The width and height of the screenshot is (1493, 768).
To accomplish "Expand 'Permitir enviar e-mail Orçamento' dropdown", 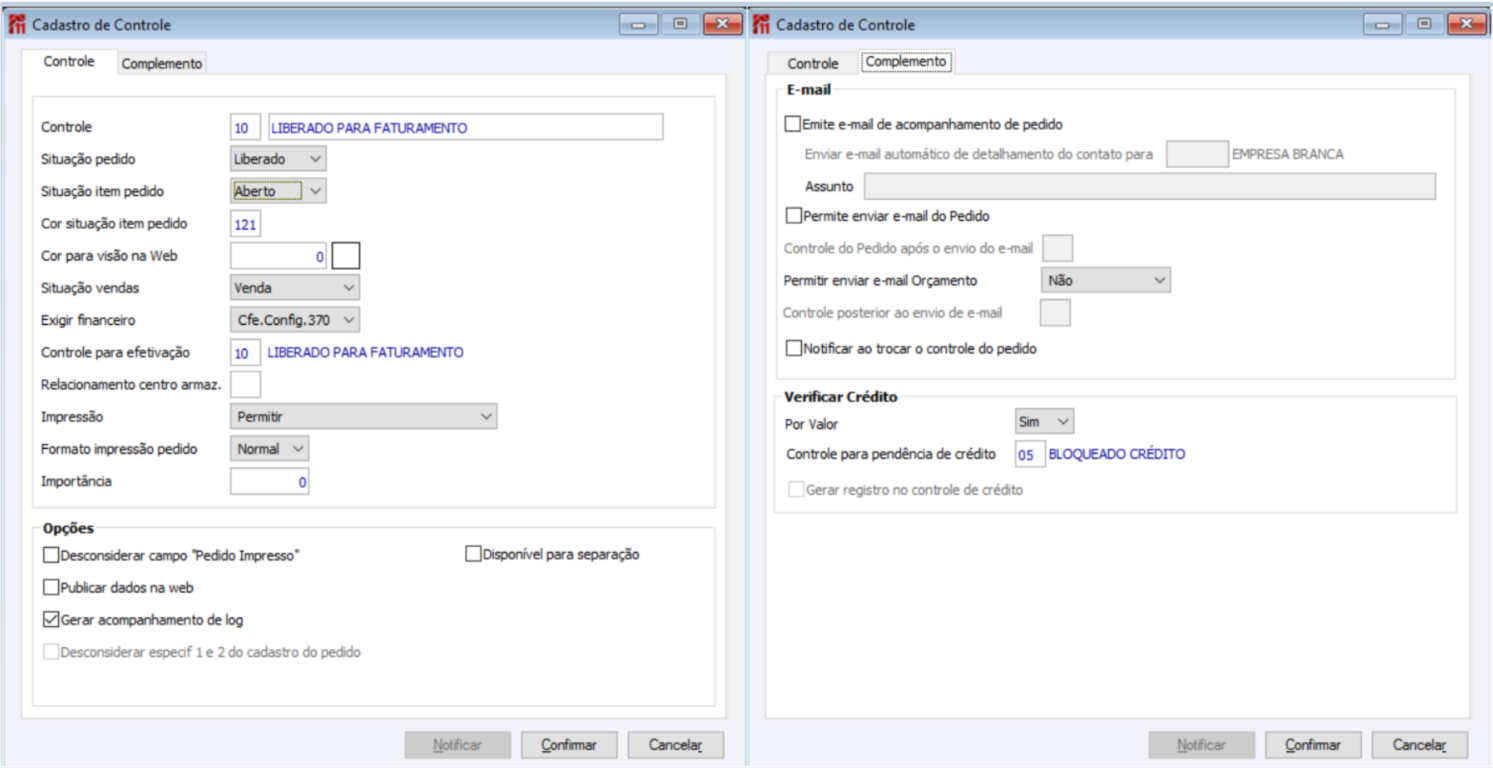I will tap(1106, 281).
